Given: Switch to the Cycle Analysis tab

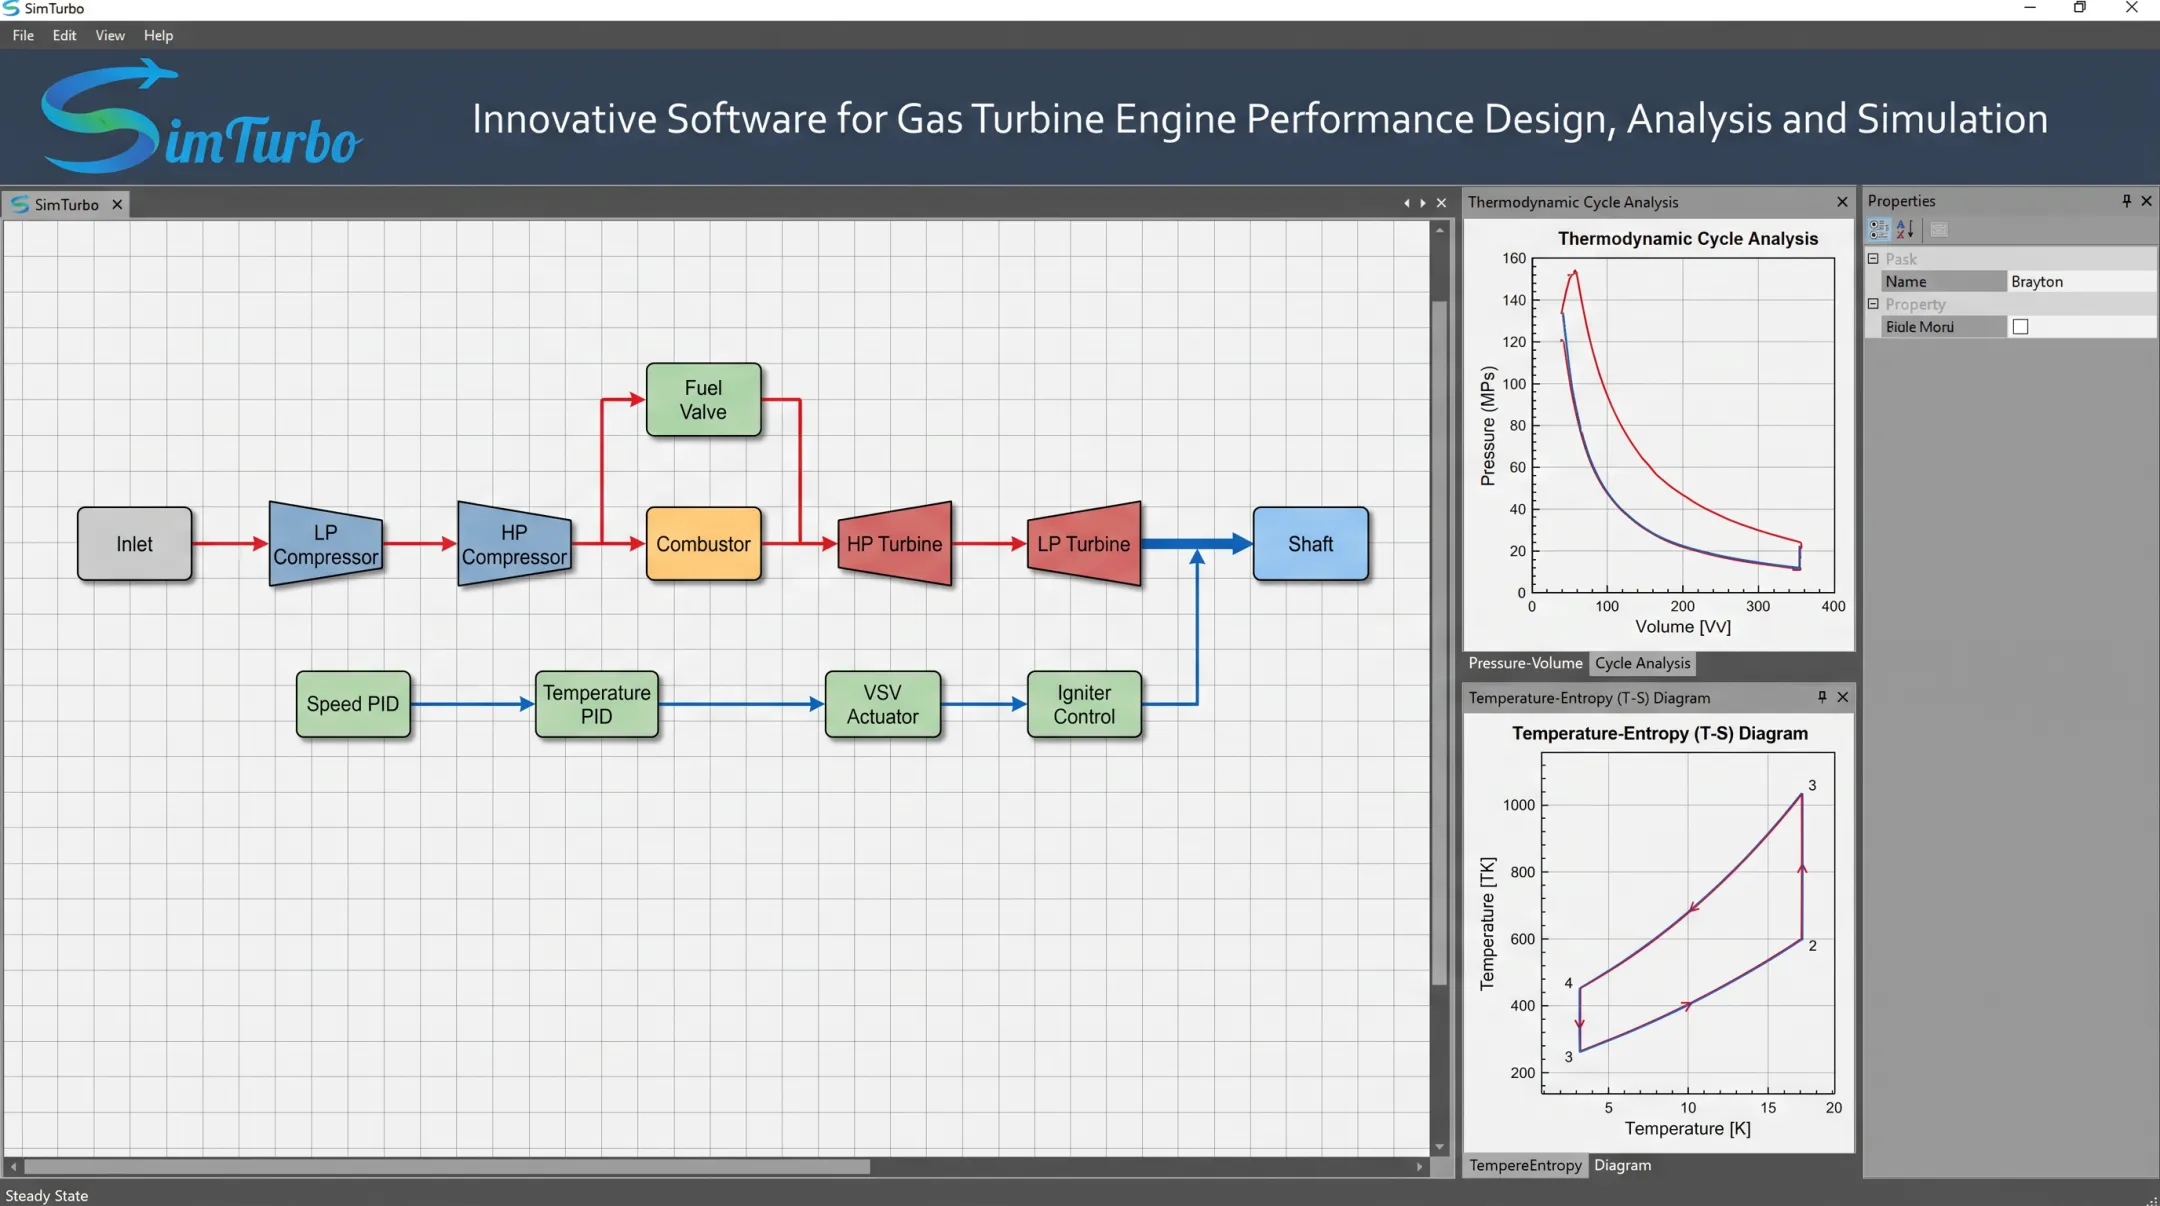Looking at the screenshot, I should click(x=1642, y=663).
